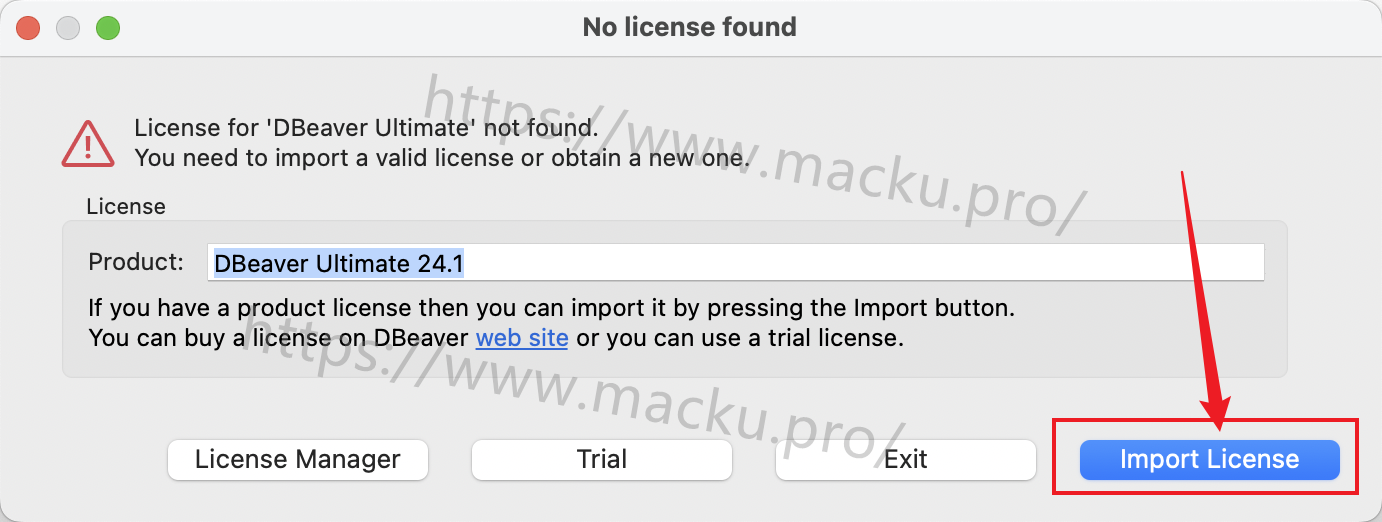This screenshot has width=1382, height=522.
Task: Click the gray minimize window button
Action: coord(68,28)
